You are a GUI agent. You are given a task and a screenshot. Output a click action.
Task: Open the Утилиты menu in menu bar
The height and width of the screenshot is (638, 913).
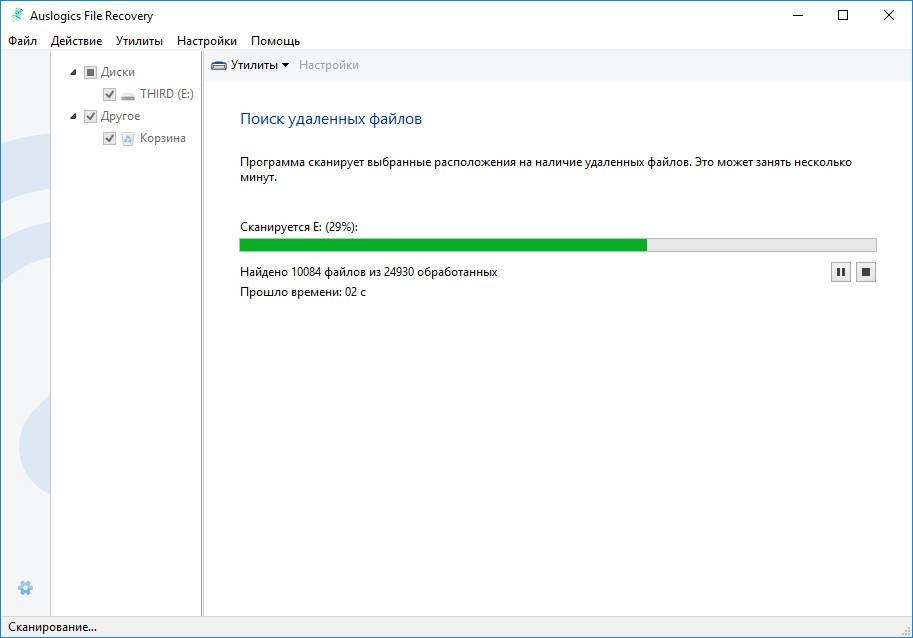[139, 41]
